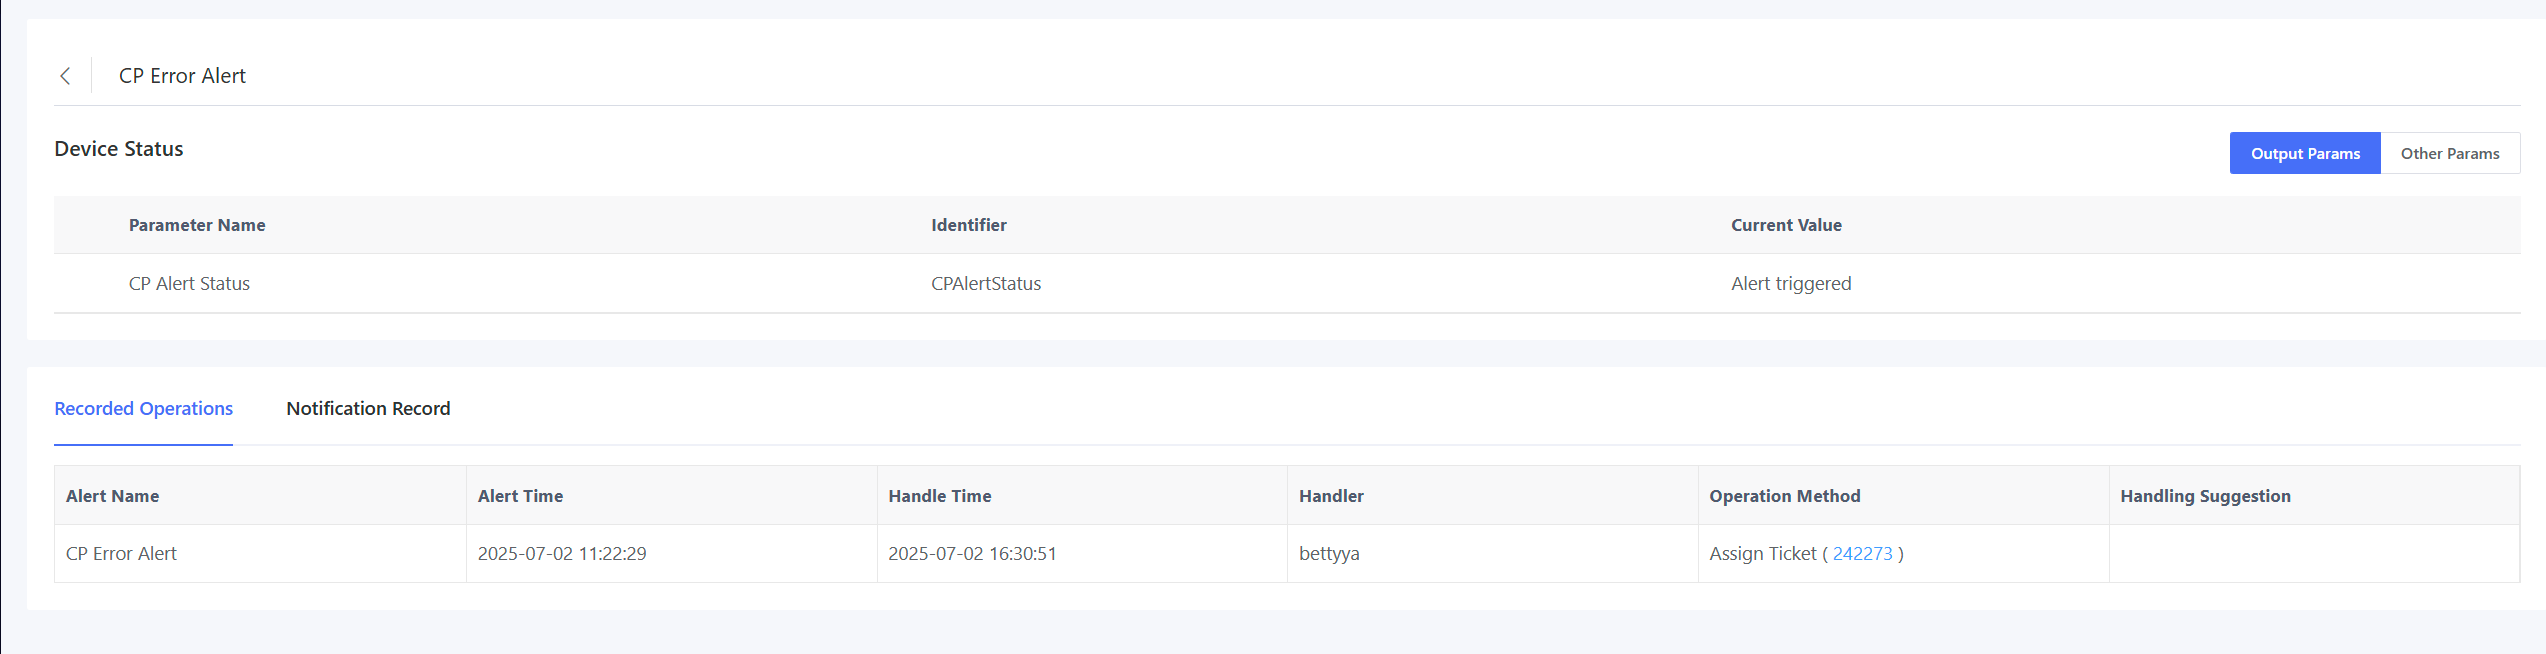Switch to Other Params view
2546x654 pixels.
[x=2449, y=153]
